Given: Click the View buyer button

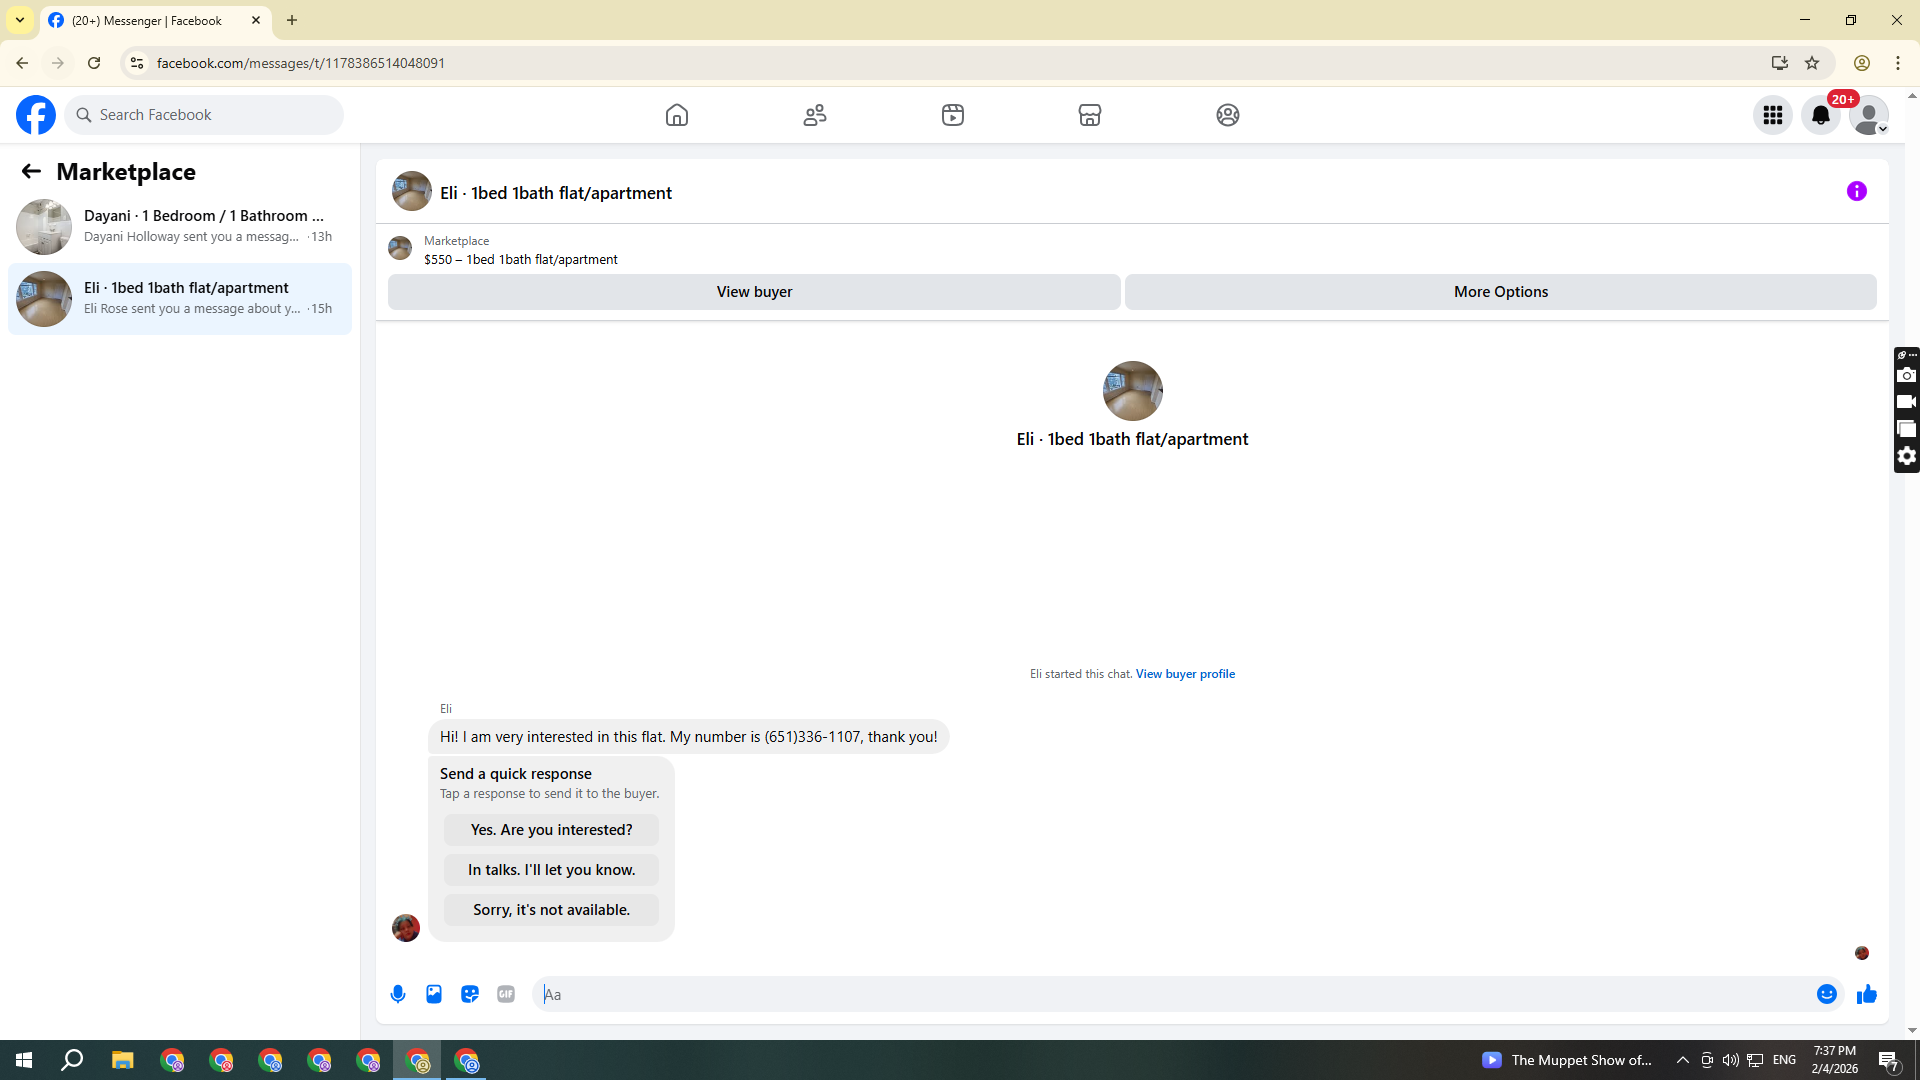Looking at the screenshot, I should 754,292.
